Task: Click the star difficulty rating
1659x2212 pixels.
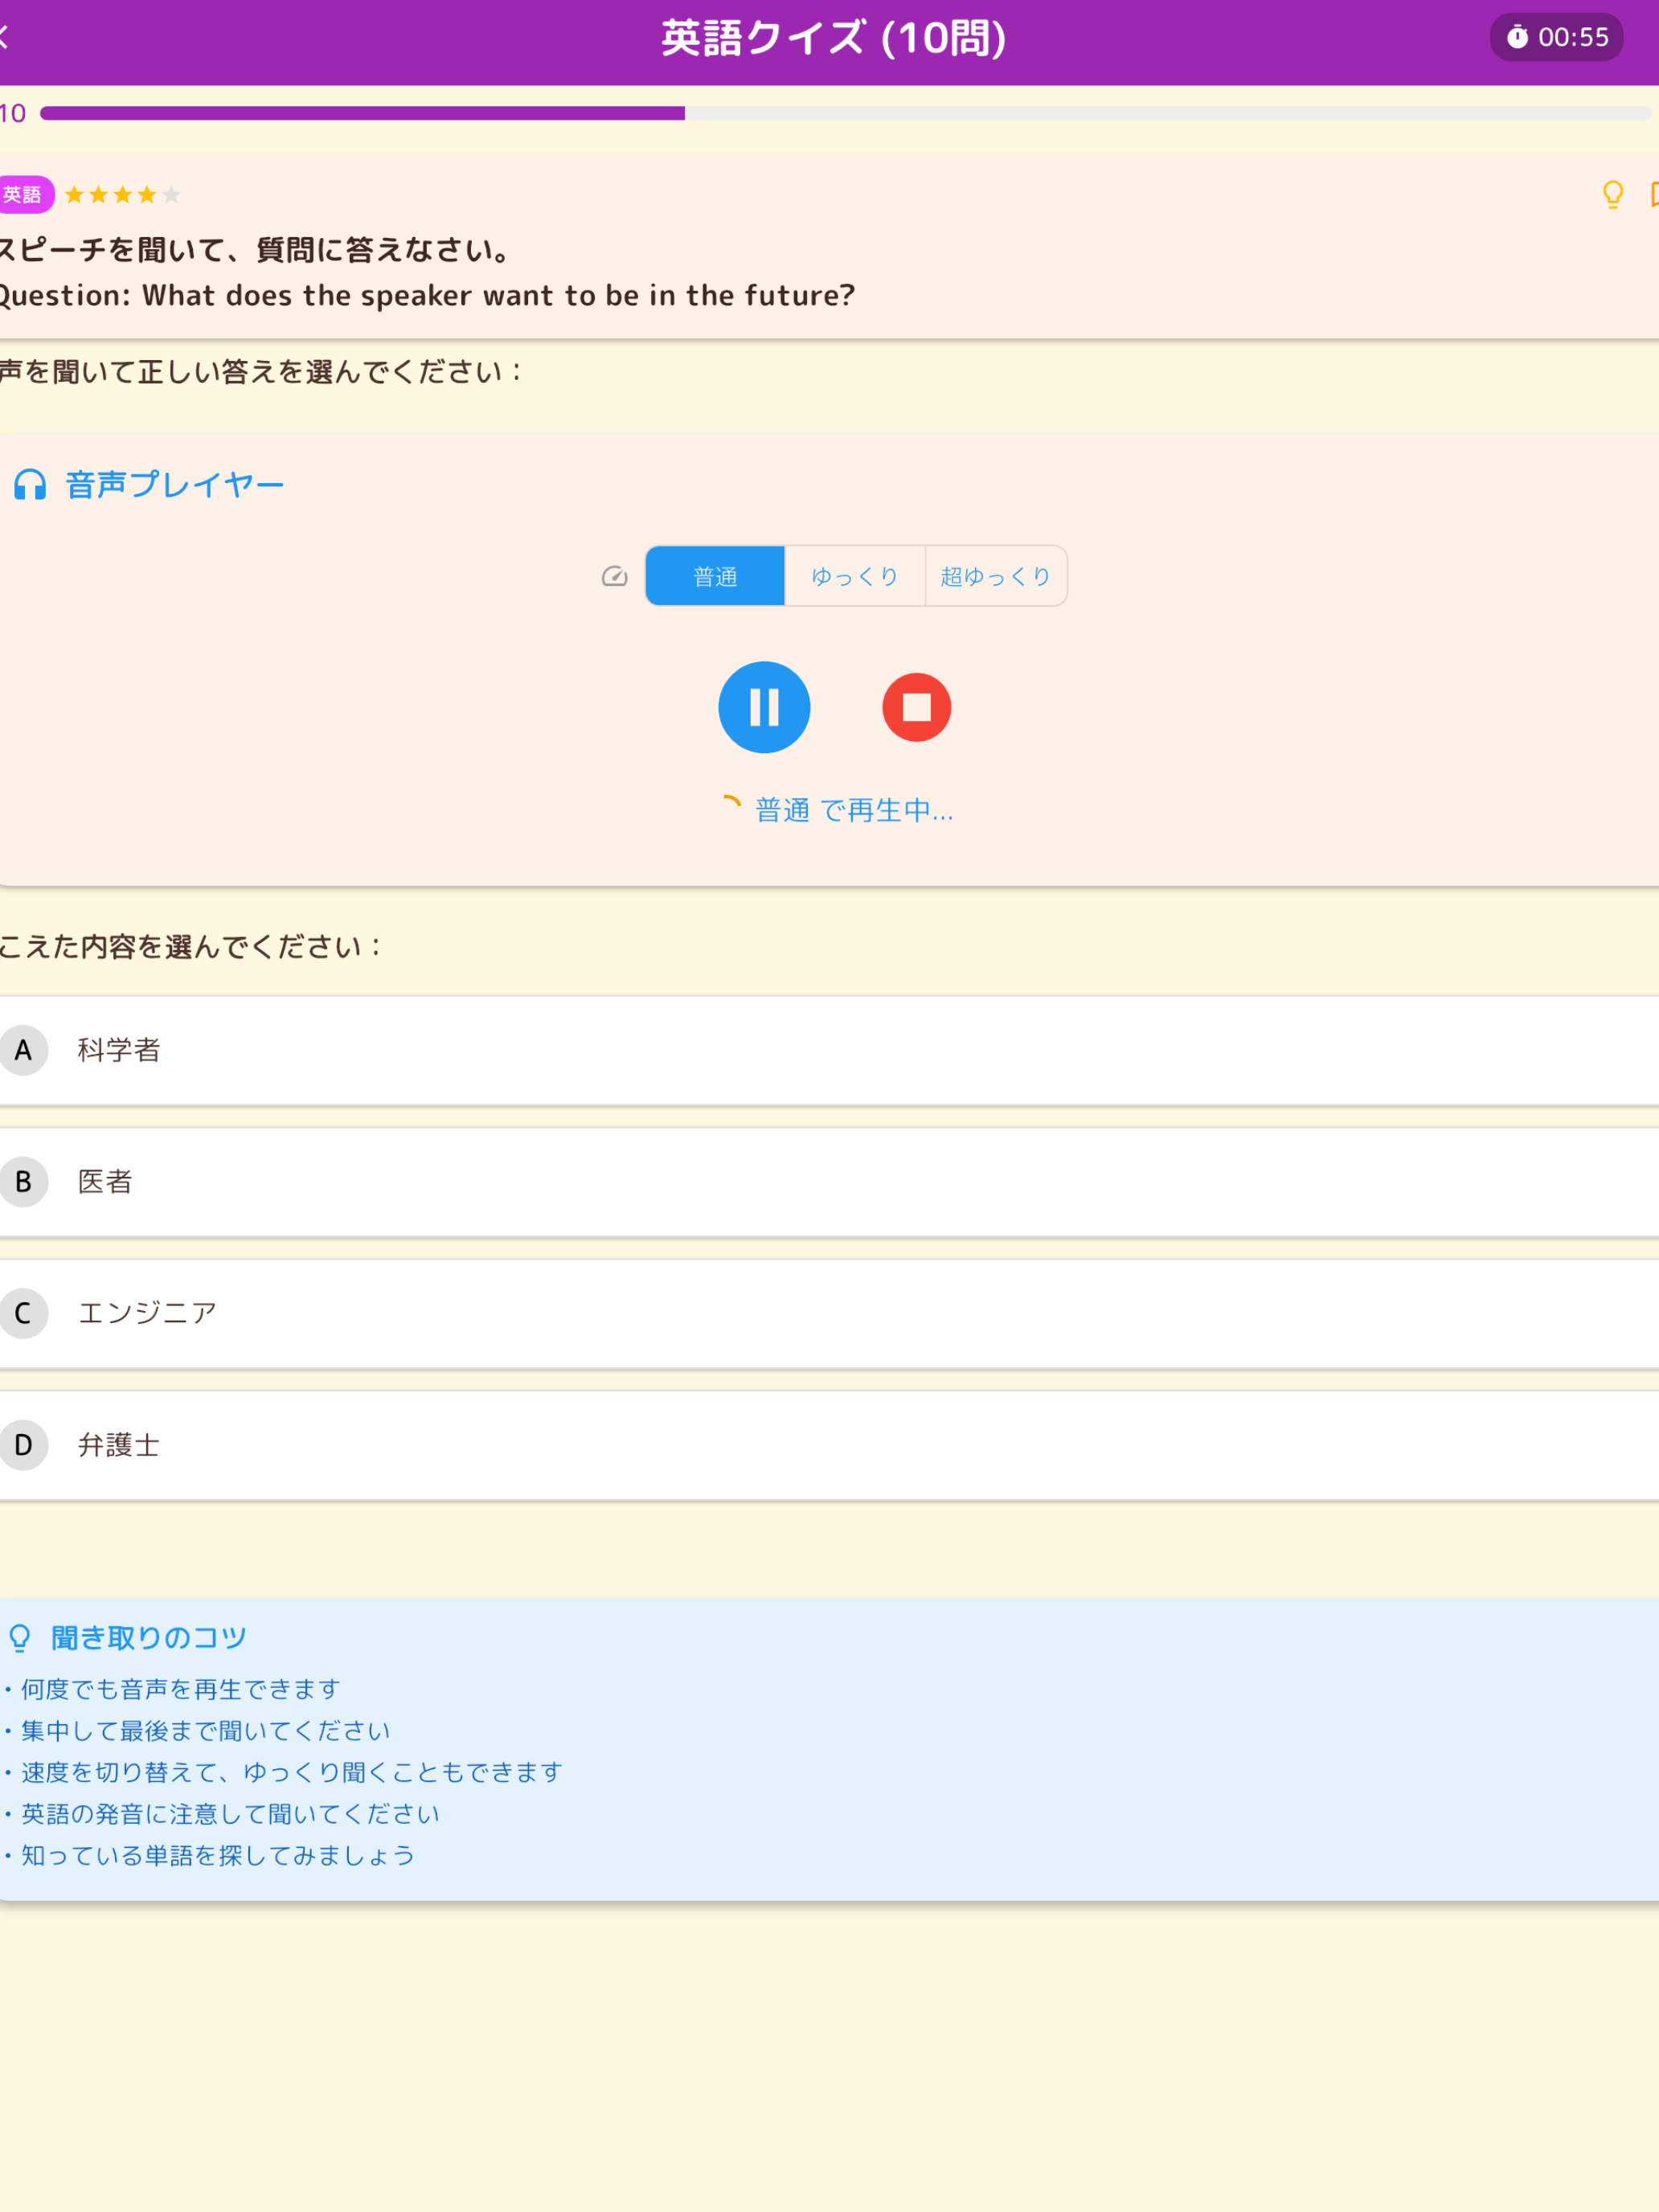Action: [x=122, y=194]
